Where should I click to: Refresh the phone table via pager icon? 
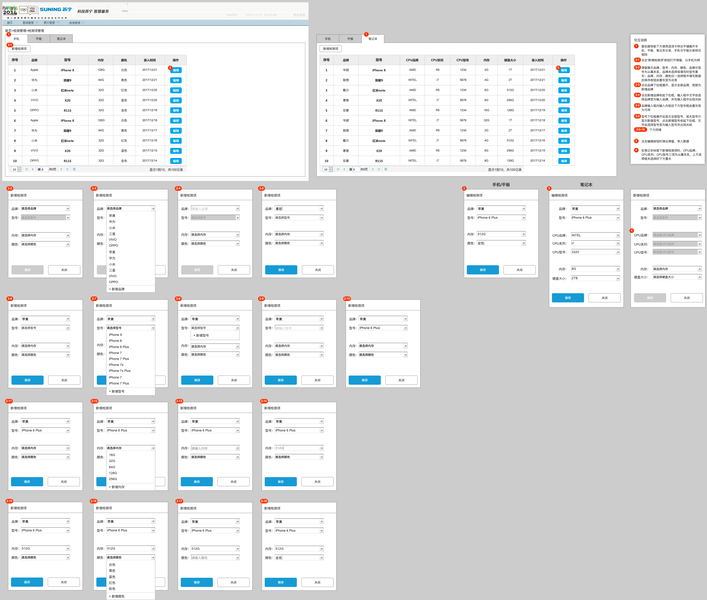74,169
